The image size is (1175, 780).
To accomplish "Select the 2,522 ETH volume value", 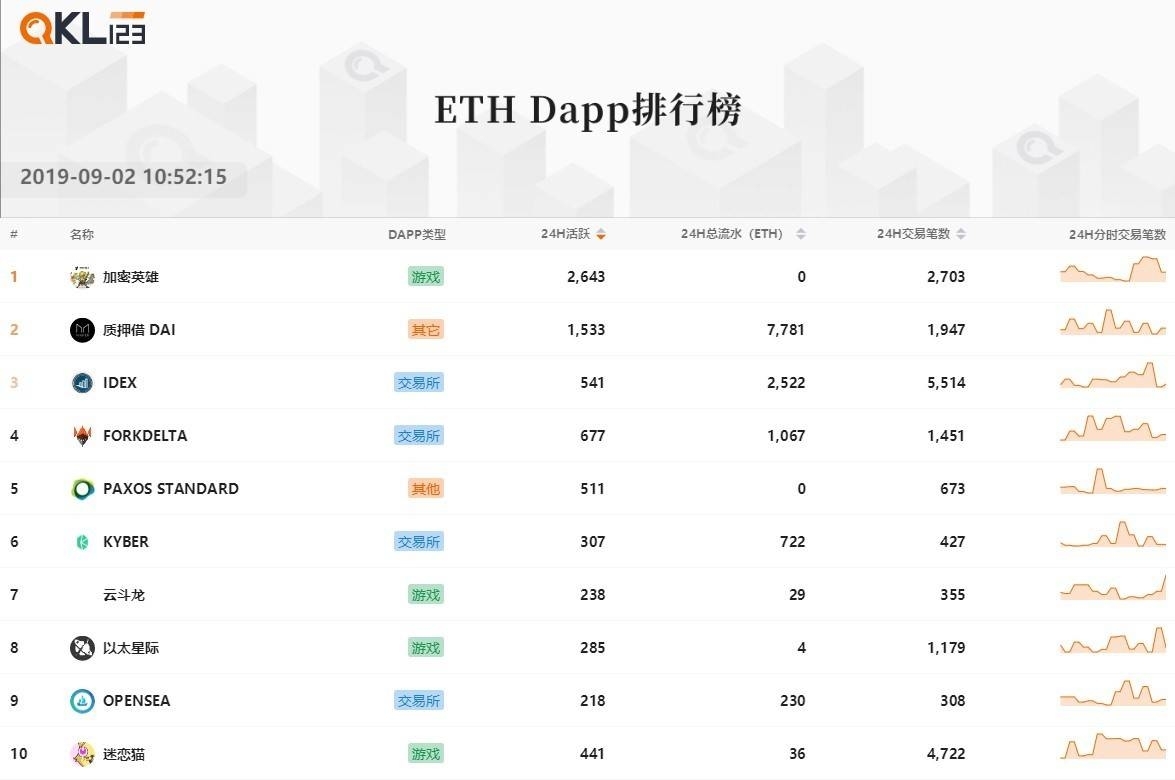I will (x=786, y=383).
